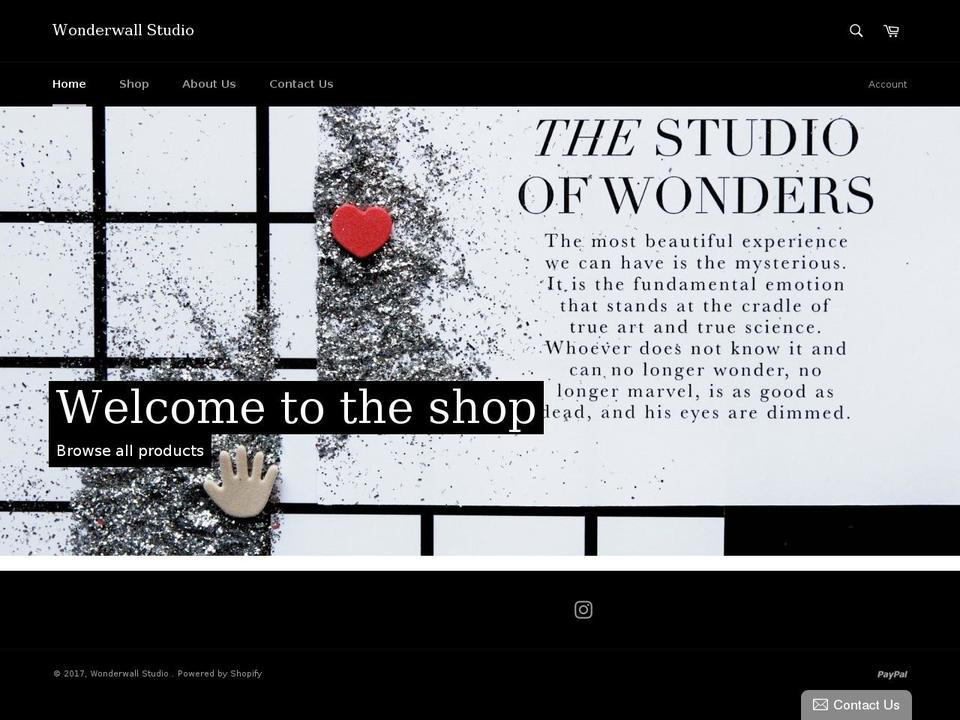Click the PayPal payment icon
The height and width of the screenshot is (720, 960).
click(x=891, y=674)
